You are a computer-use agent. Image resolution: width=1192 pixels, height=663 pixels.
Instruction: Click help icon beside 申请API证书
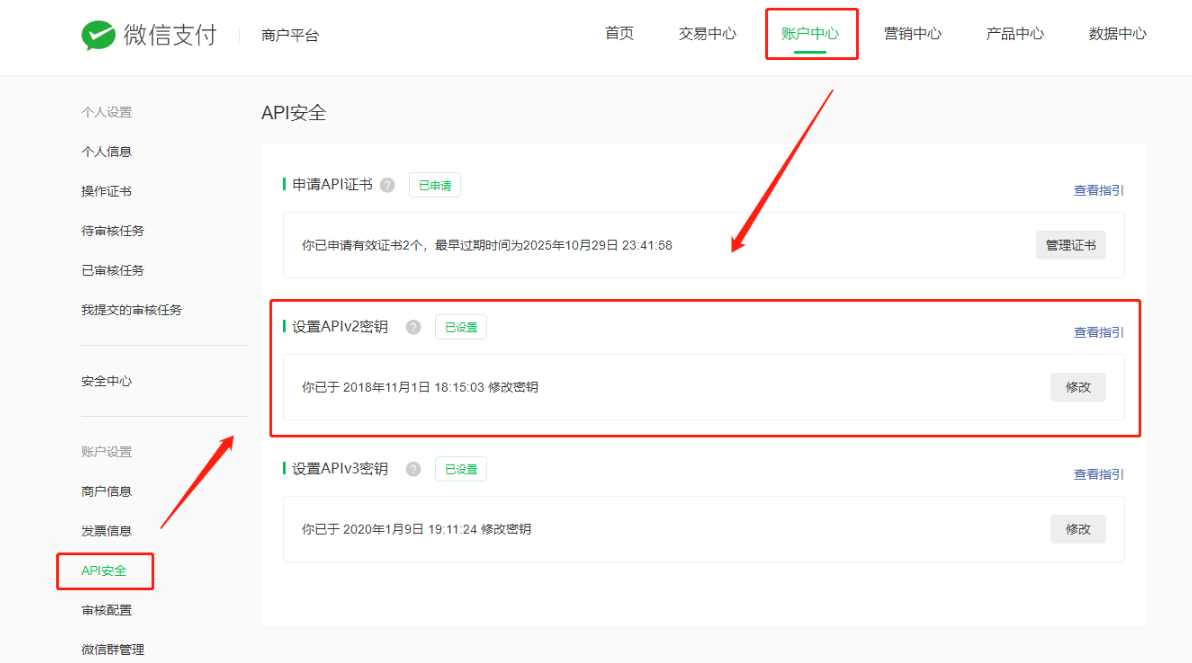click(x=387, y=185)
